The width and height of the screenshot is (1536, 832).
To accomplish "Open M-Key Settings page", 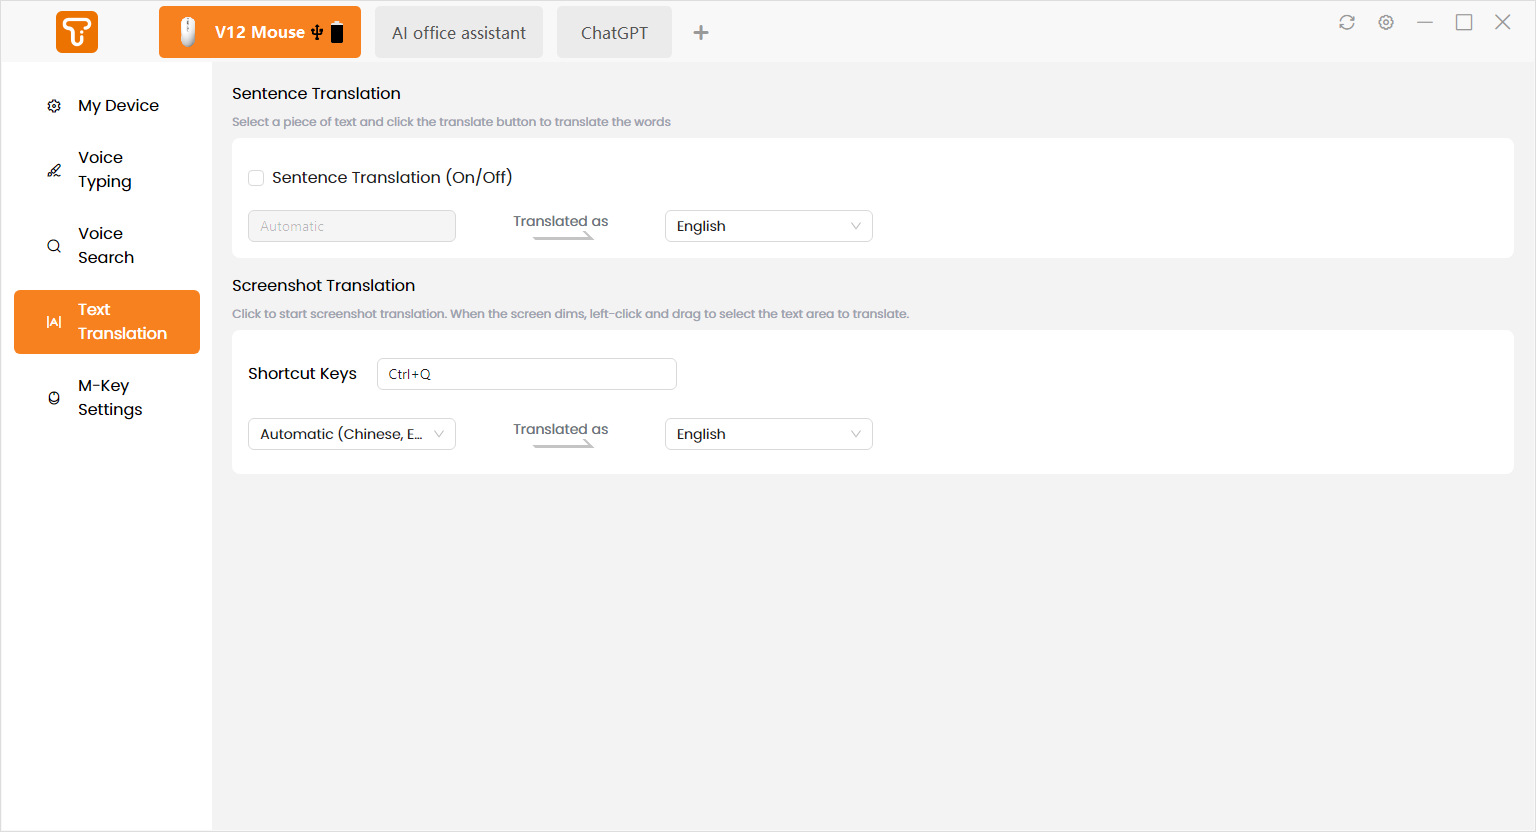I will 110,398.
